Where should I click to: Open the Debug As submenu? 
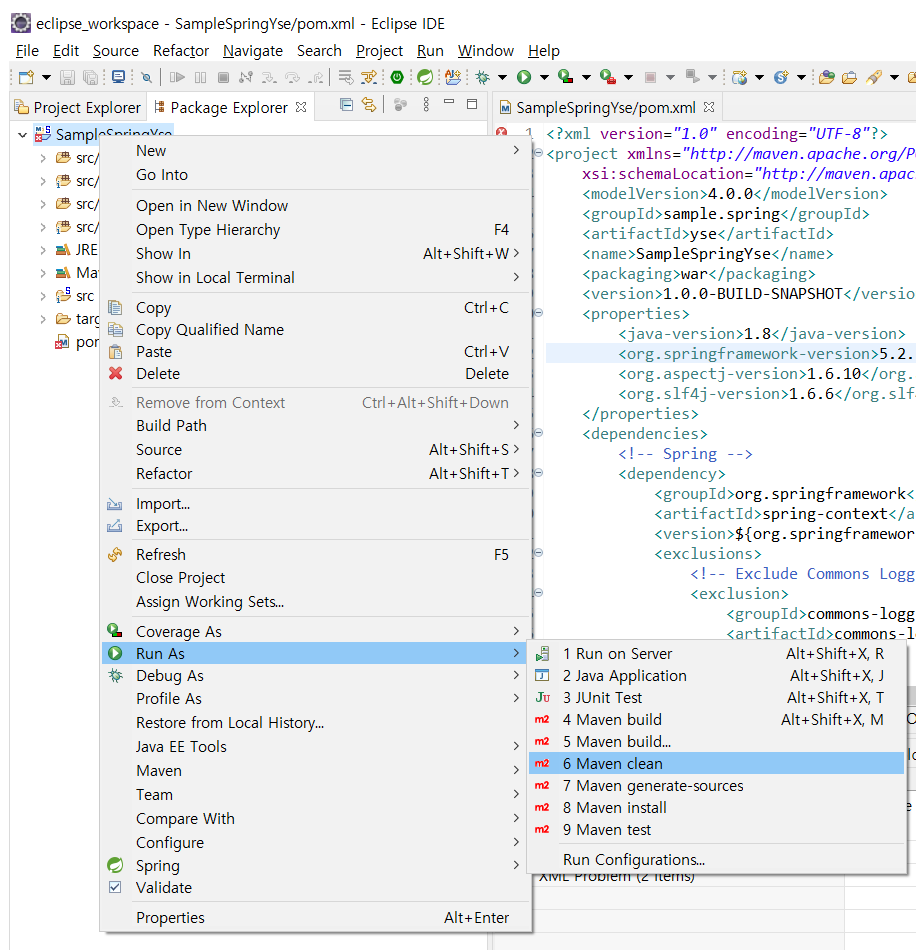coord(317,676)
